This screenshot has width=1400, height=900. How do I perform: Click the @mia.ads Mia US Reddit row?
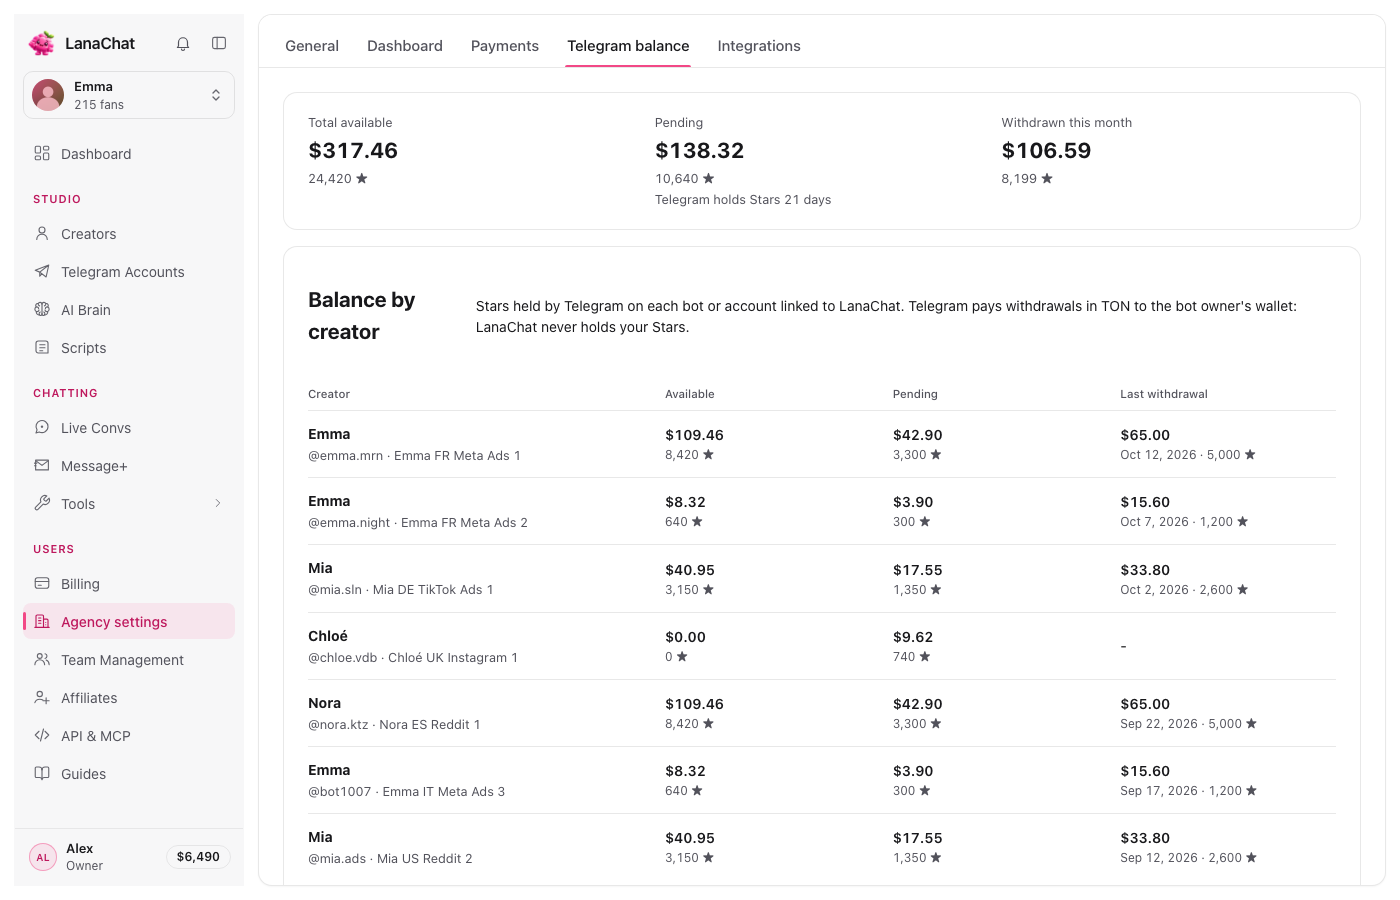[822, 847]
